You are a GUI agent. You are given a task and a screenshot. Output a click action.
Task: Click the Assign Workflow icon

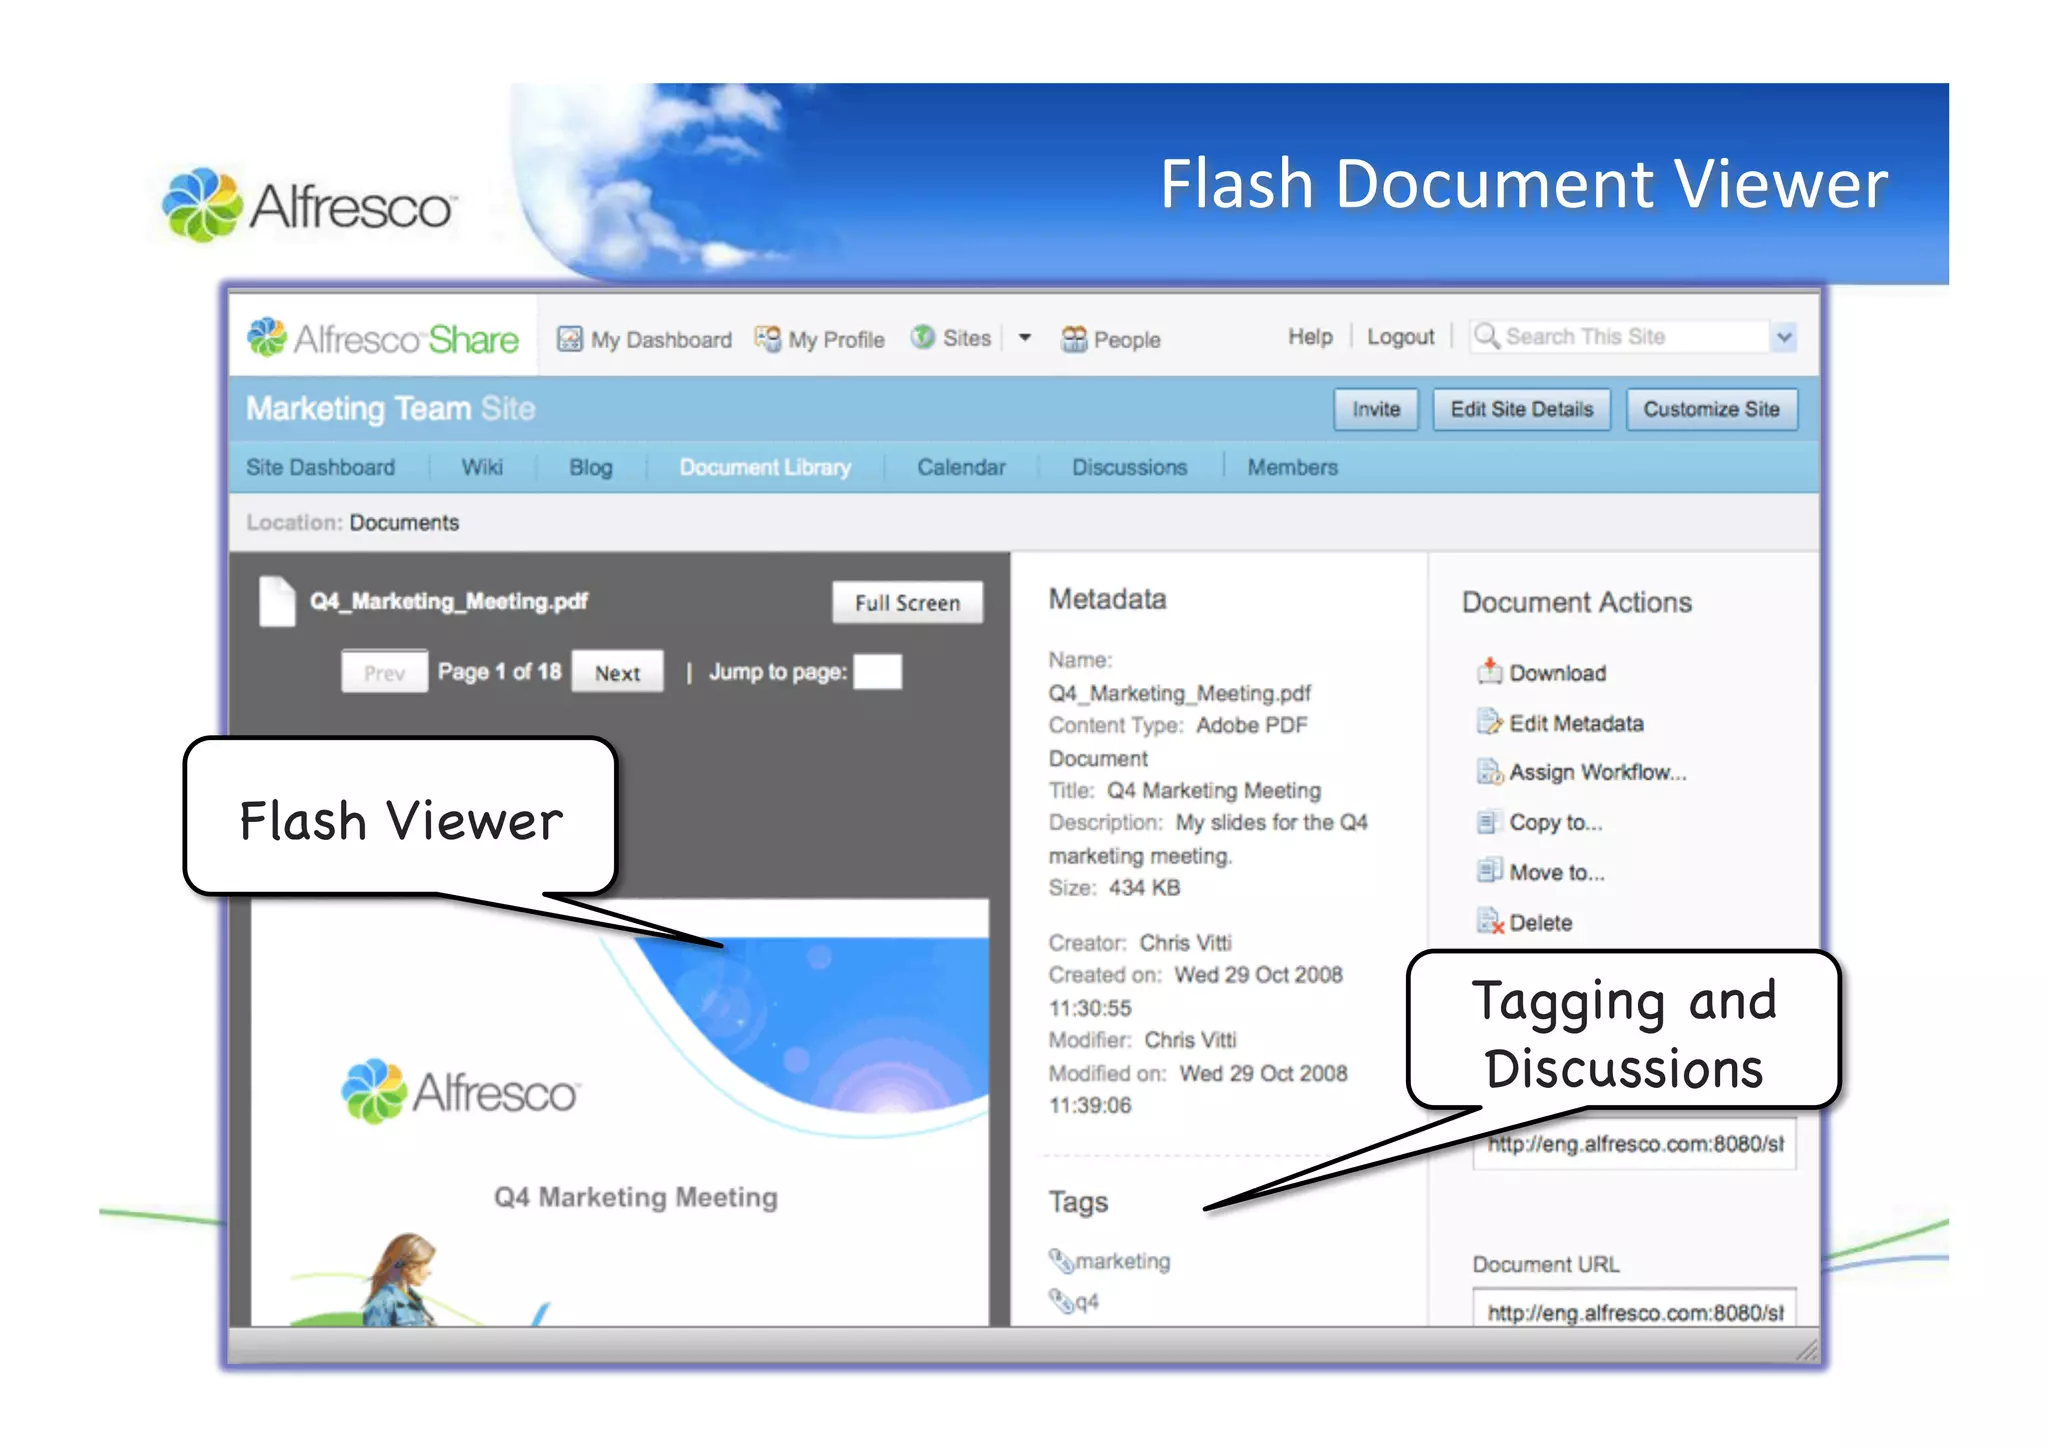pos(1490,771)
